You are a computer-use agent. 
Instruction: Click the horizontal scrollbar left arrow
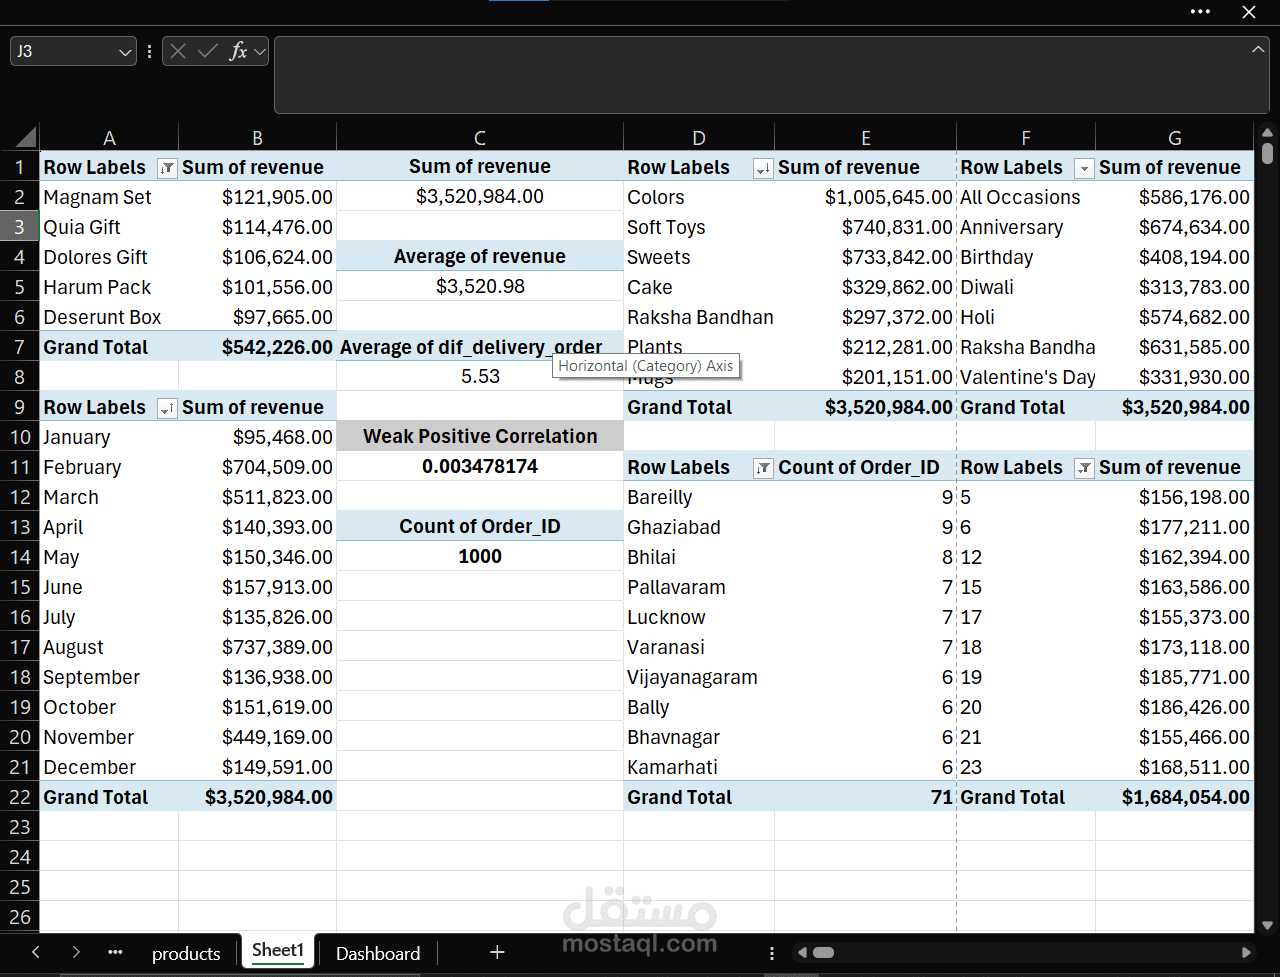[x=802, y=953]
